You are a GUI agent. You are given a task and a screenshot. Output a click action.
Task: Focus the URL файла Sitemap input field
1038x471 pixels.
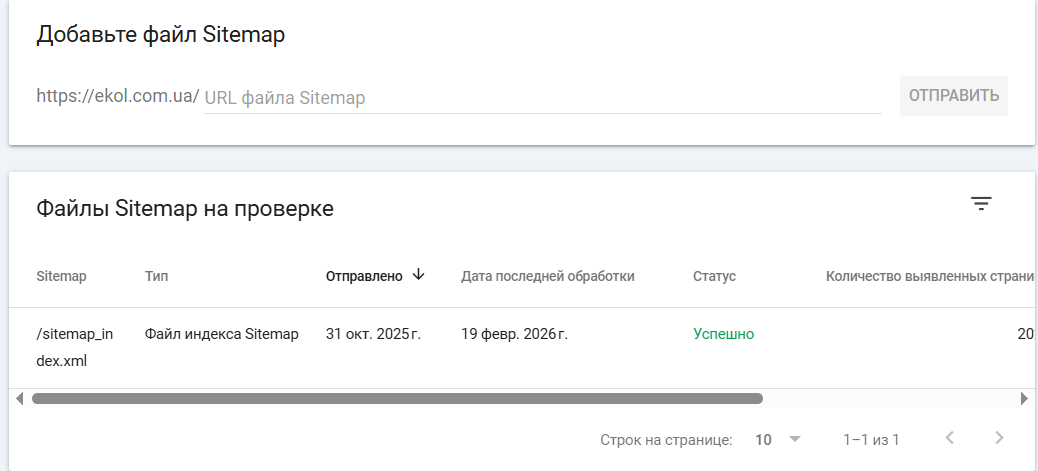542,98
